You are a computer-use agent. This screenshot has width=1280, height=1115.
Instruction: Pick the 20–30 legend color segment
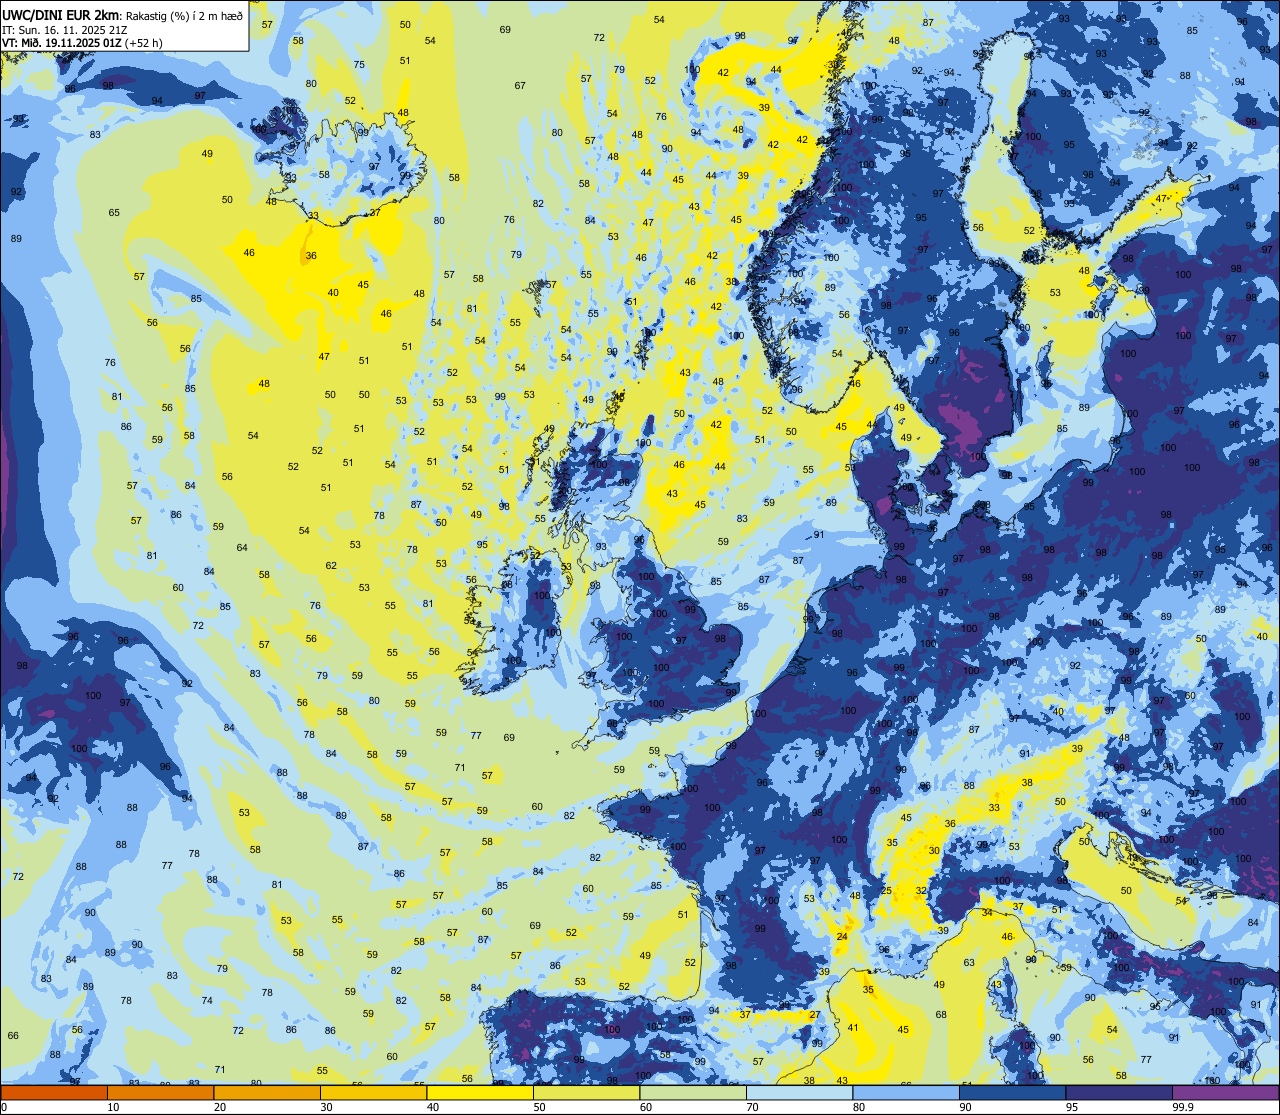(266, 1093)
